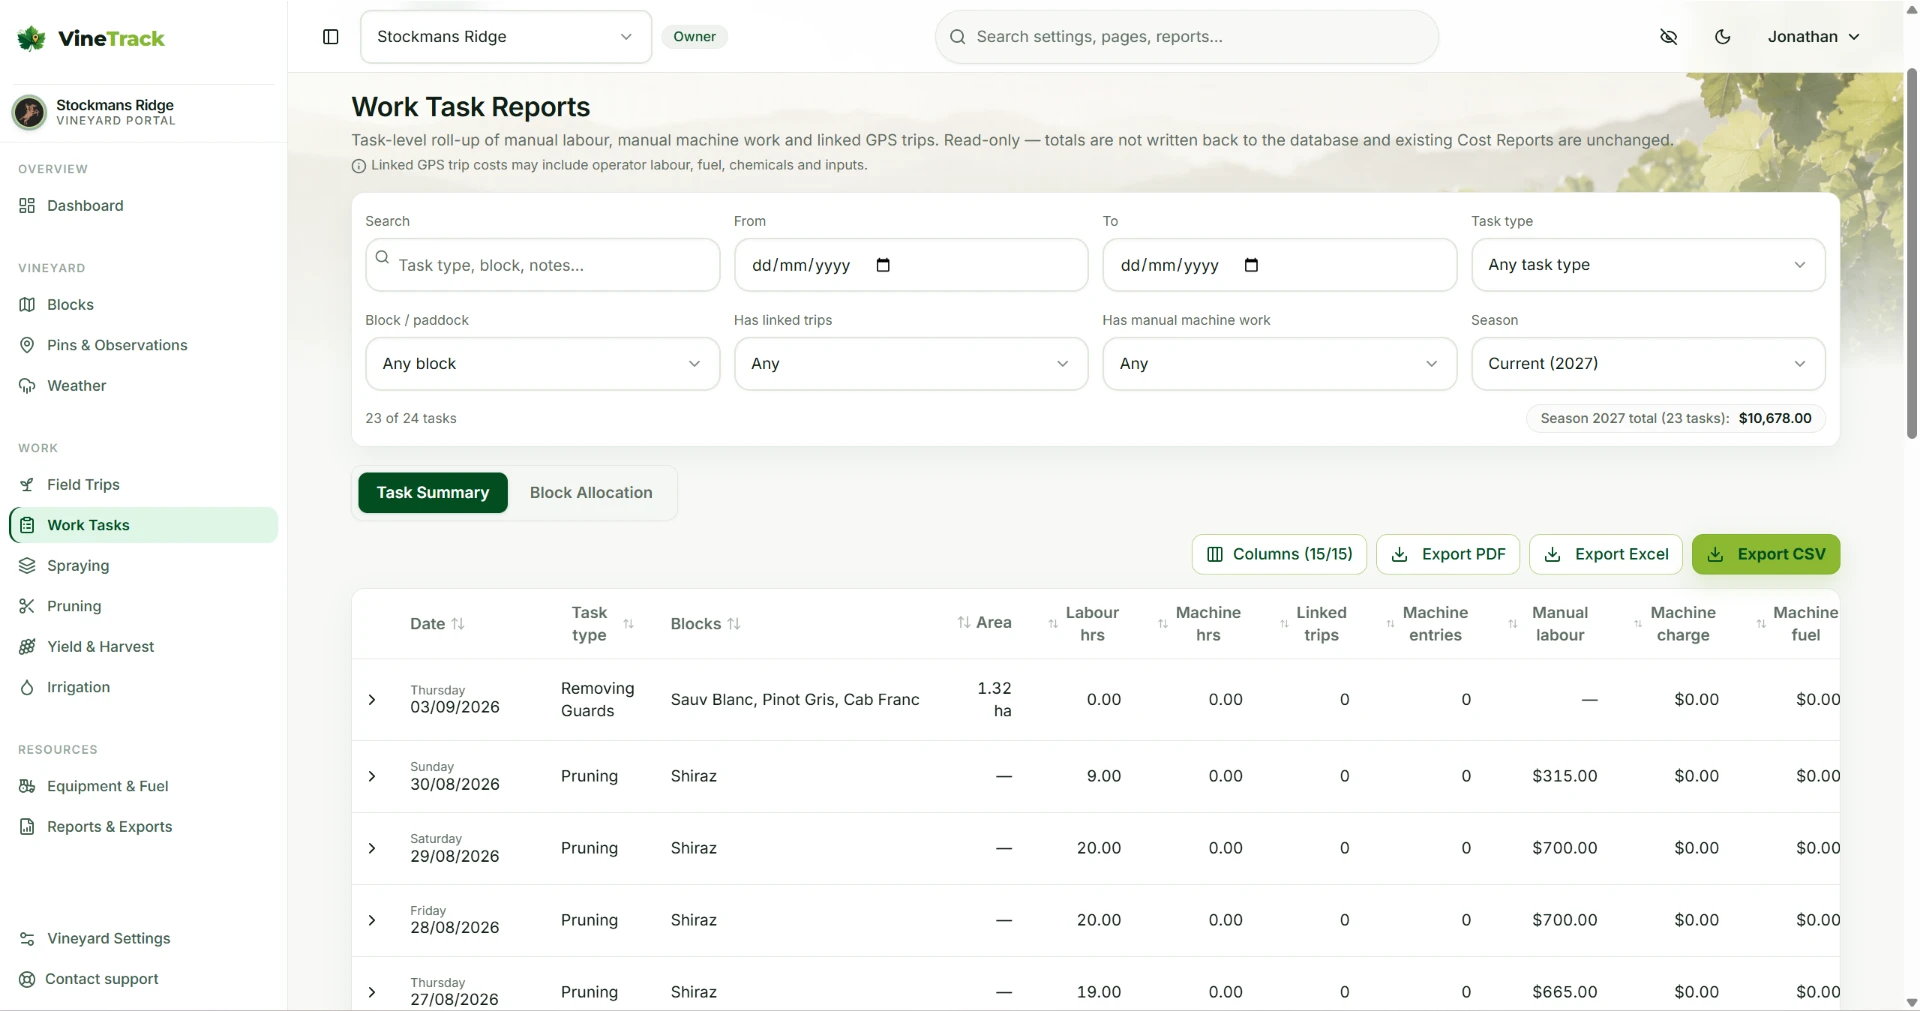Expand the 30/08/2026 Pruning row
Screen dimensions: 1920x1011
372,776
